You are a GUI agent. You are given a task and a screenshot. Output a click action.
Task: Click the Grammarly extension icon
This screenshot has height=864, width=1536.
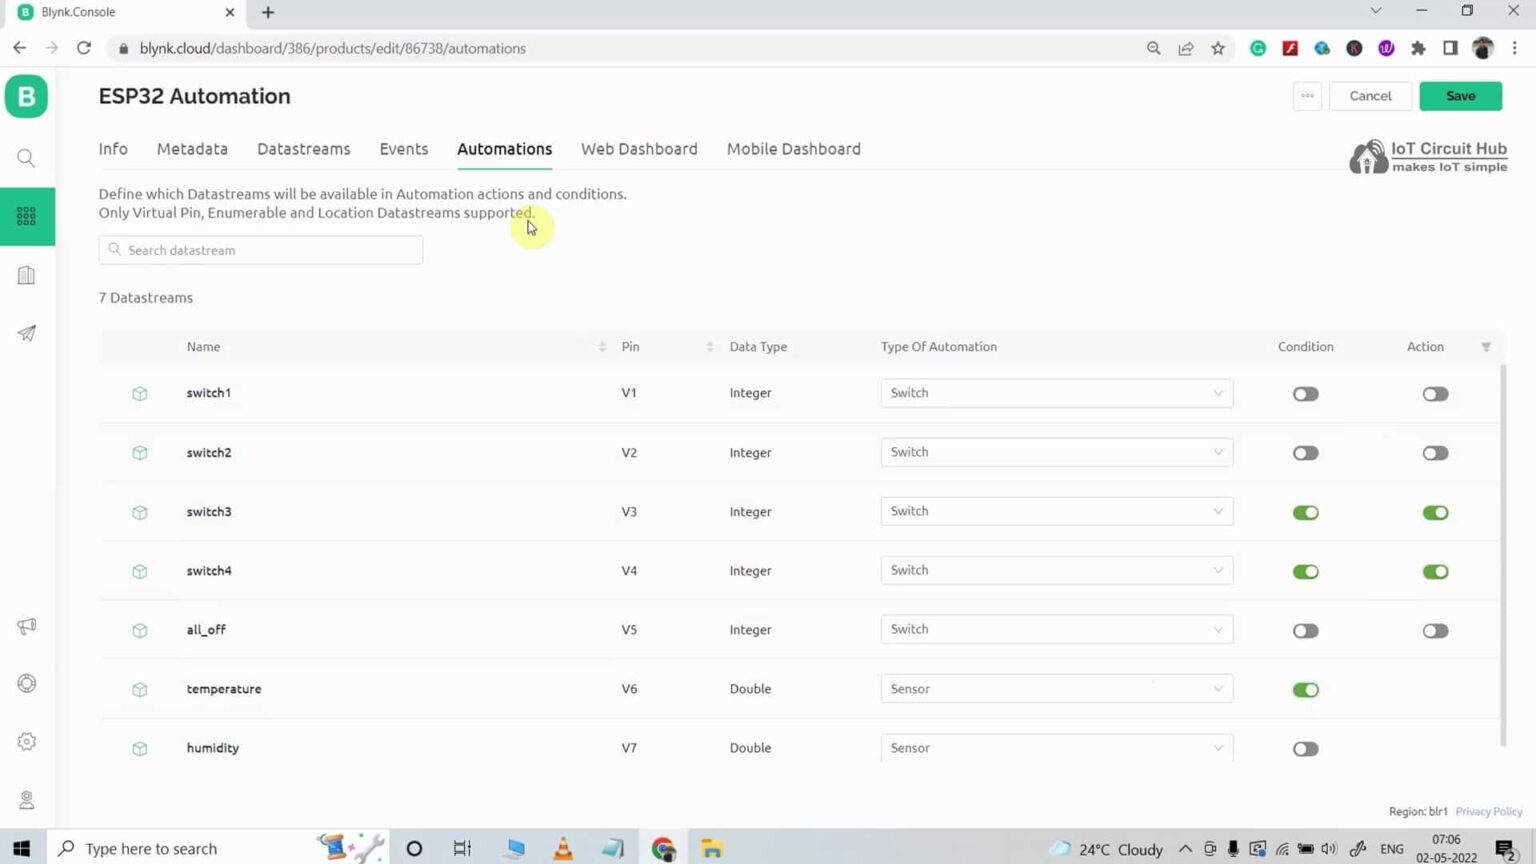[1258, 47]
